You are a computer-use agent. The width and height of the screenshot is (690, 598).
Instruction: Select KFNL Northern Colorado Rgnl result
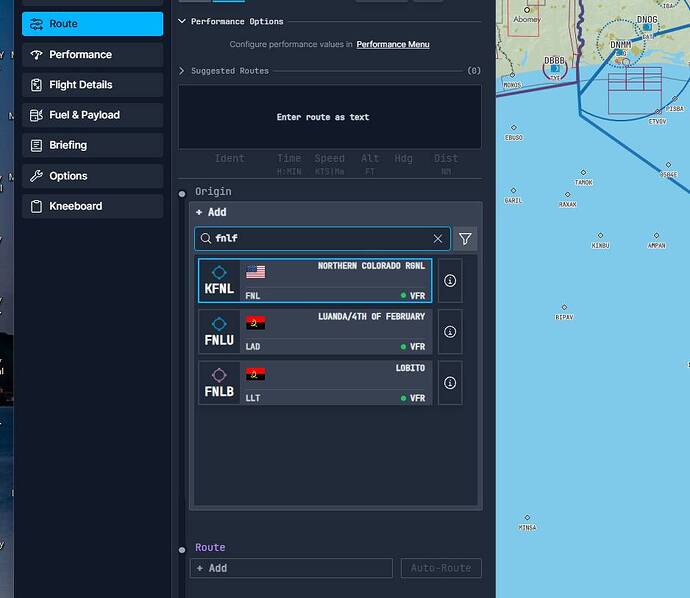point(315,281)
